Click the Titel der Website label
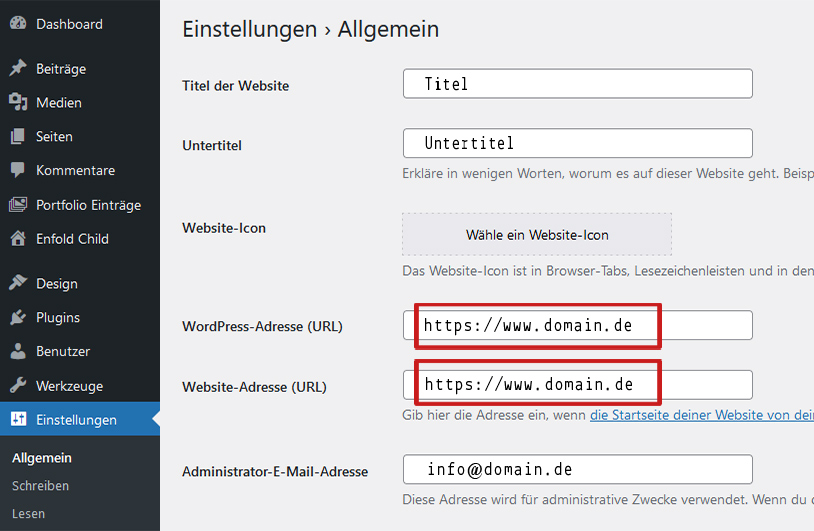The image size is (814, 531). click(x=235, y=86)
